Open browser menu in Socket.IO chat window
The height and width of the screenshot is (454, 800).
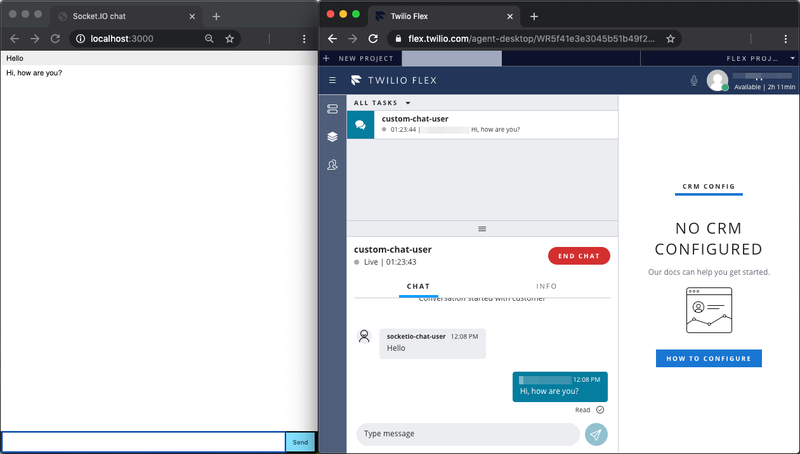pos(304,39)
